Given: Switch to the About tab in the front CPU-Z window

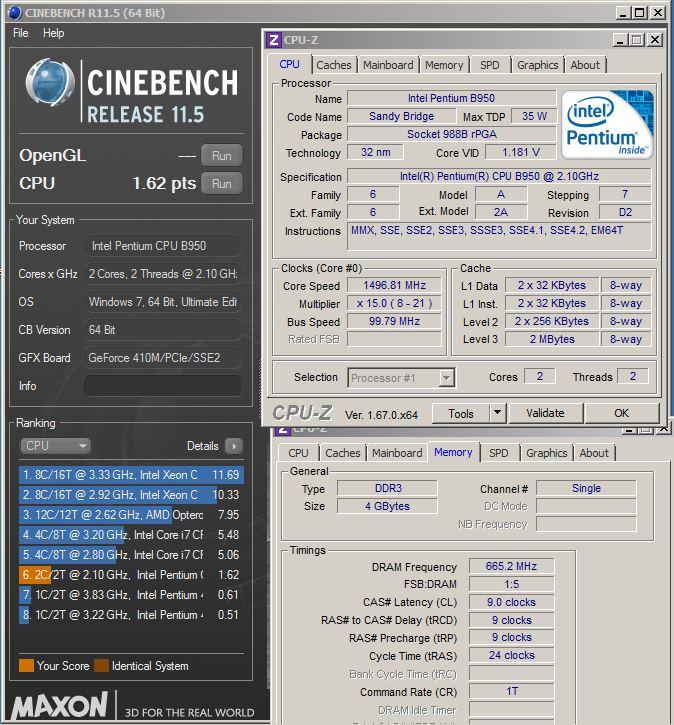Looking at the screenshot, I should tap(585, 65).
